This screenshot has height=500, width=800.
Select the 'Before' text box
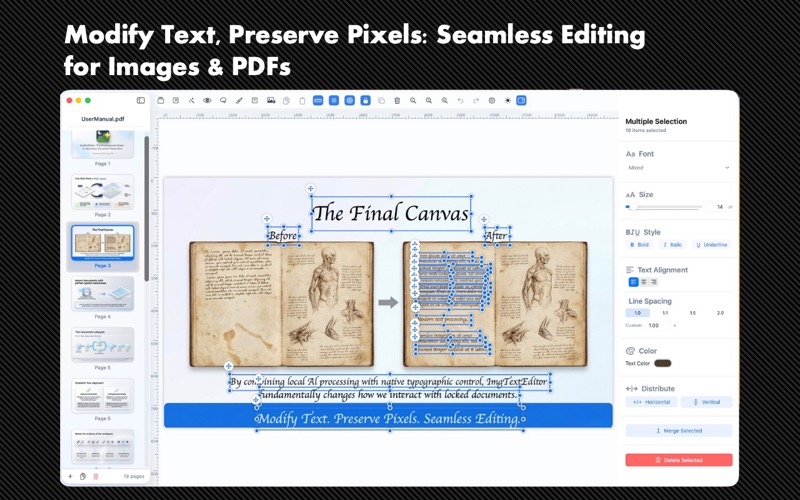pos(283,236)
